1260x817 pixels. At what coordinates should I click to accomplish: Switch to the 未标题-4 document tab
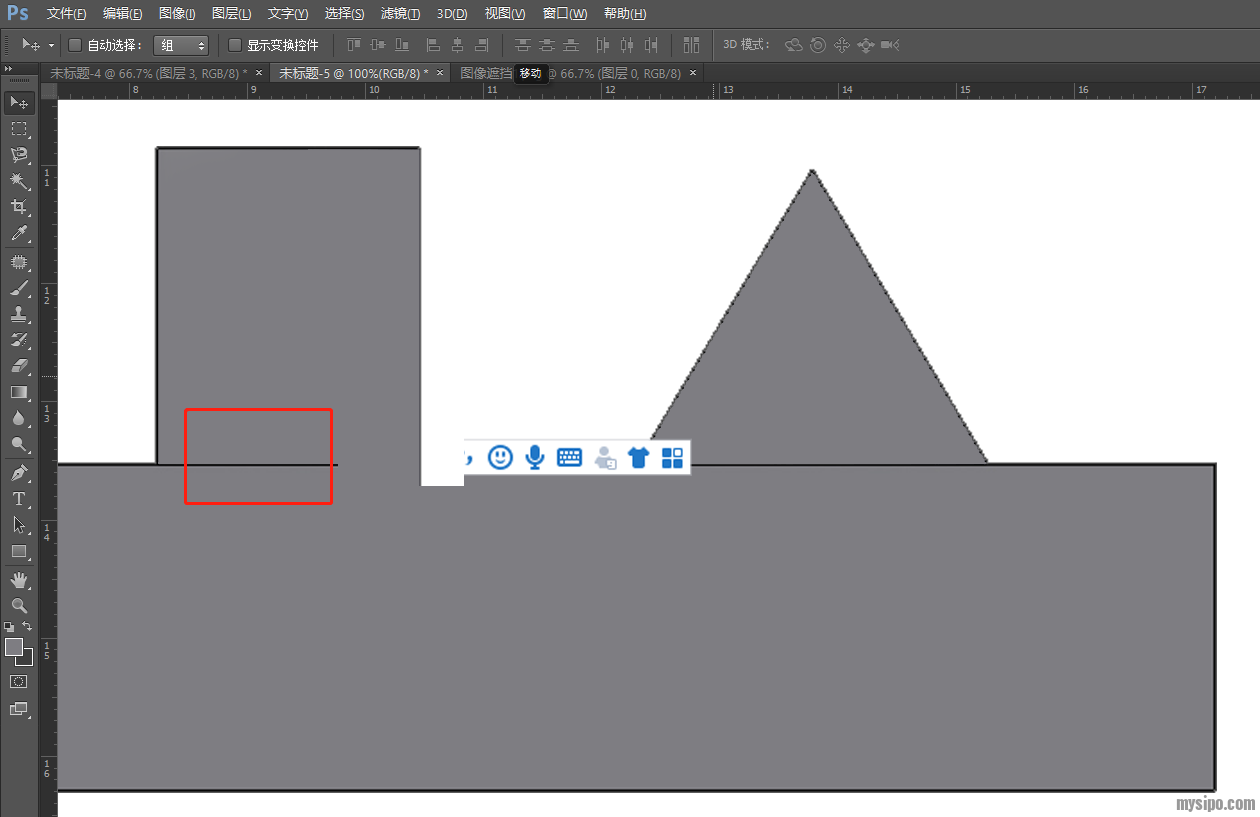148,73
